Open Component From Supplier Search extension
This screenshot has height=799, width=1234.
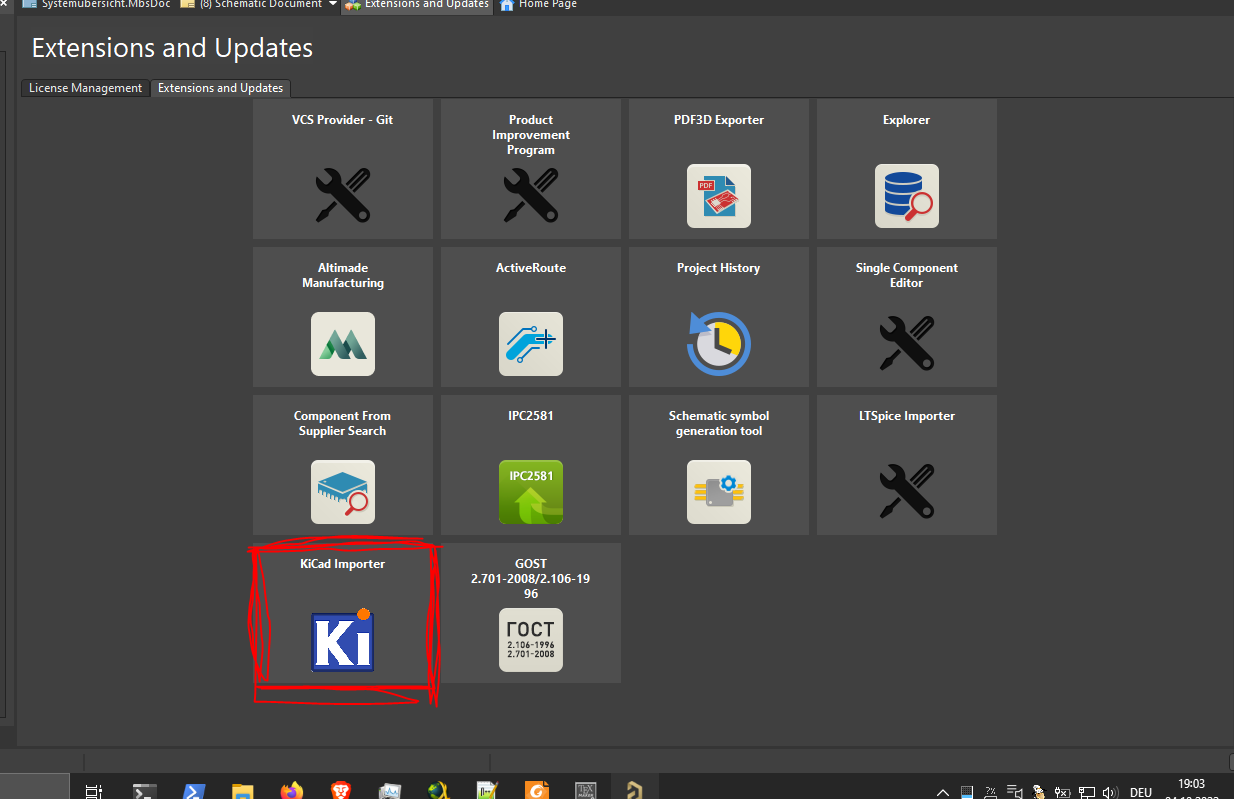tap(343, 464)
